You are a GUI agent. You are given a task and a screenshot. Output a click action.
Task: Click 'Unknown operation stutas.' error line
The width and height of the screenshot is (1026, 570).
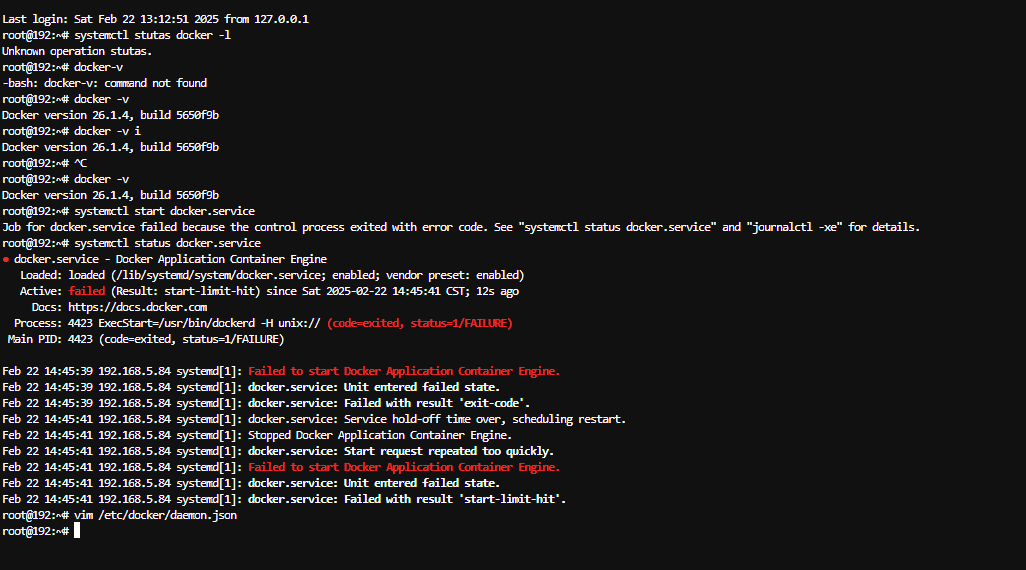77,51
